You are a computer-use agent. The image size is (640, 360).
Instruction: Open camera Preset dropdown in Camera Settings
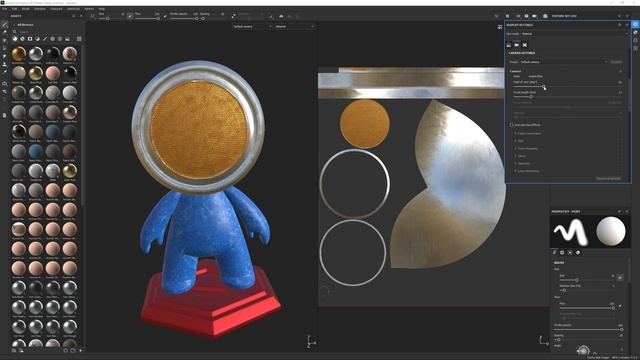[x=564, y=62]
